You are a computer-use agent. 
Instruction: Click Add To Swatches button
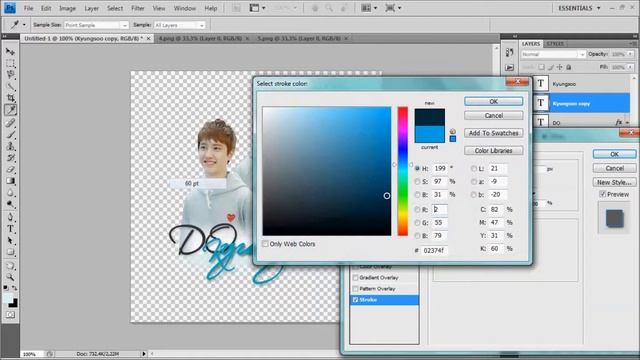[x=493, y=133]
